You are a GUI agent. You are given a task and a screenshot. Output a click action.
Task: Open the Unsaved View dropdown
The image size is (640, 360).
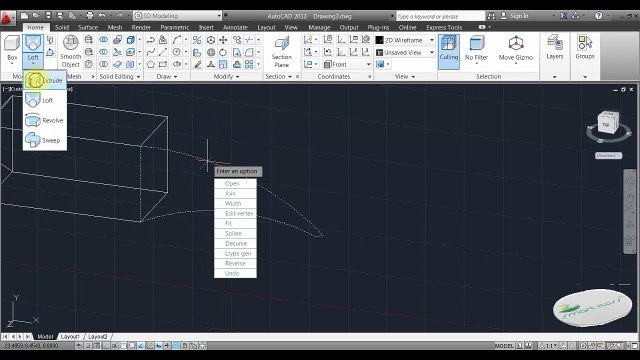click(404, 52)
